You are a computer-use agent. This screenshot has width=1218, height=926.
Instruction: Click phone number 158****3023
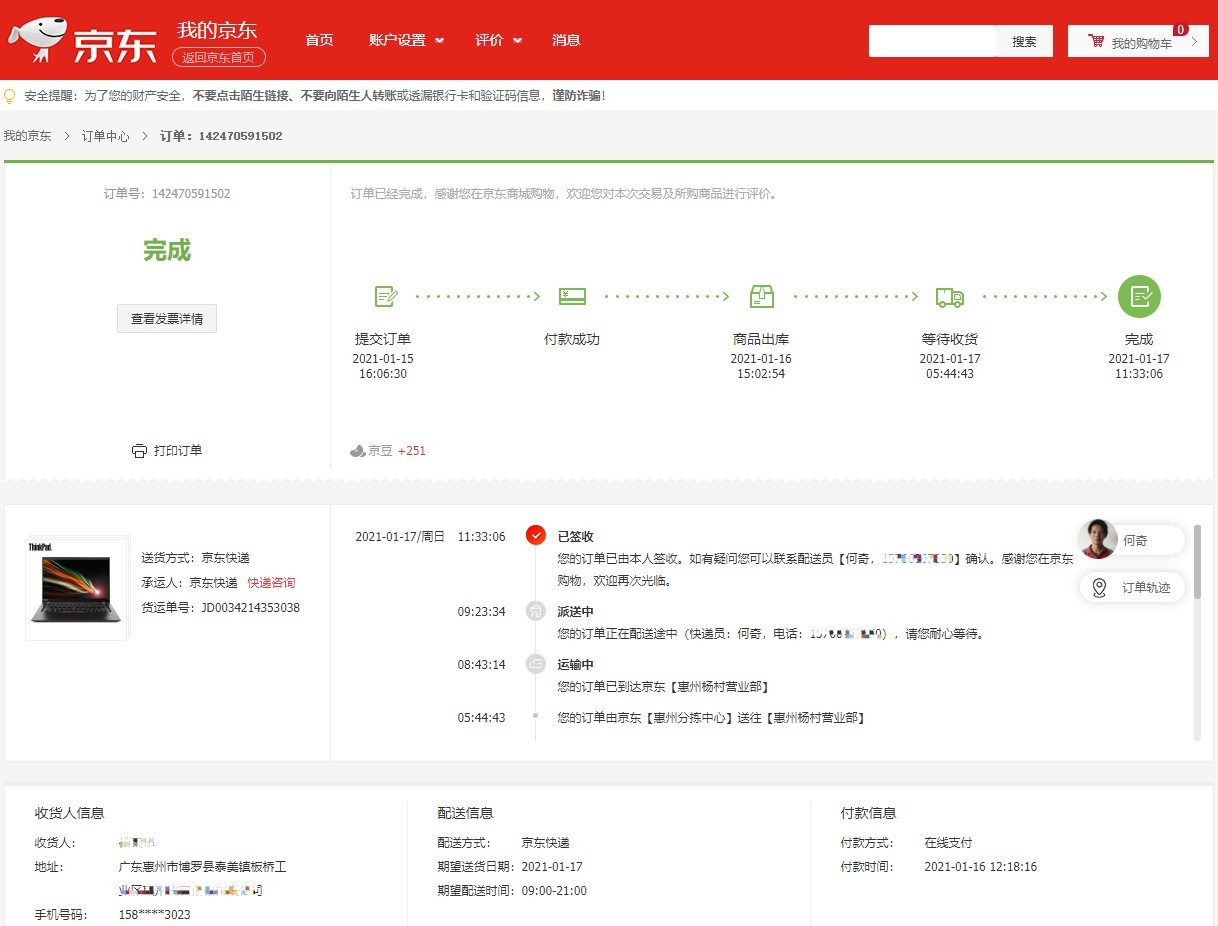pos(155,915)
